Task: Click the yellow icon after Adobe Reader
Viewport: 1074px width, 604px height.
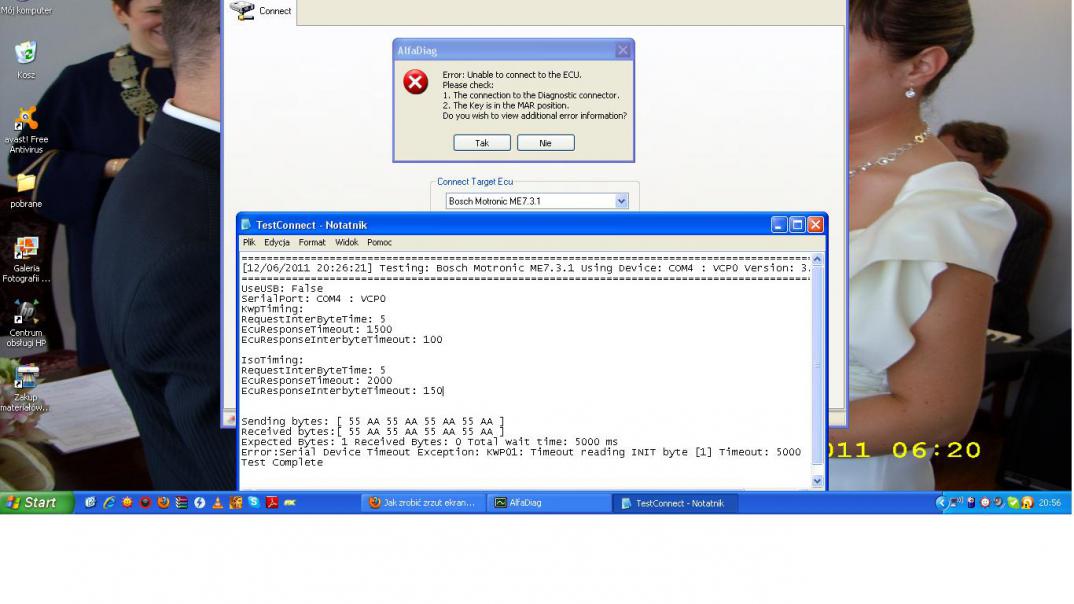Action: [290, 503]
